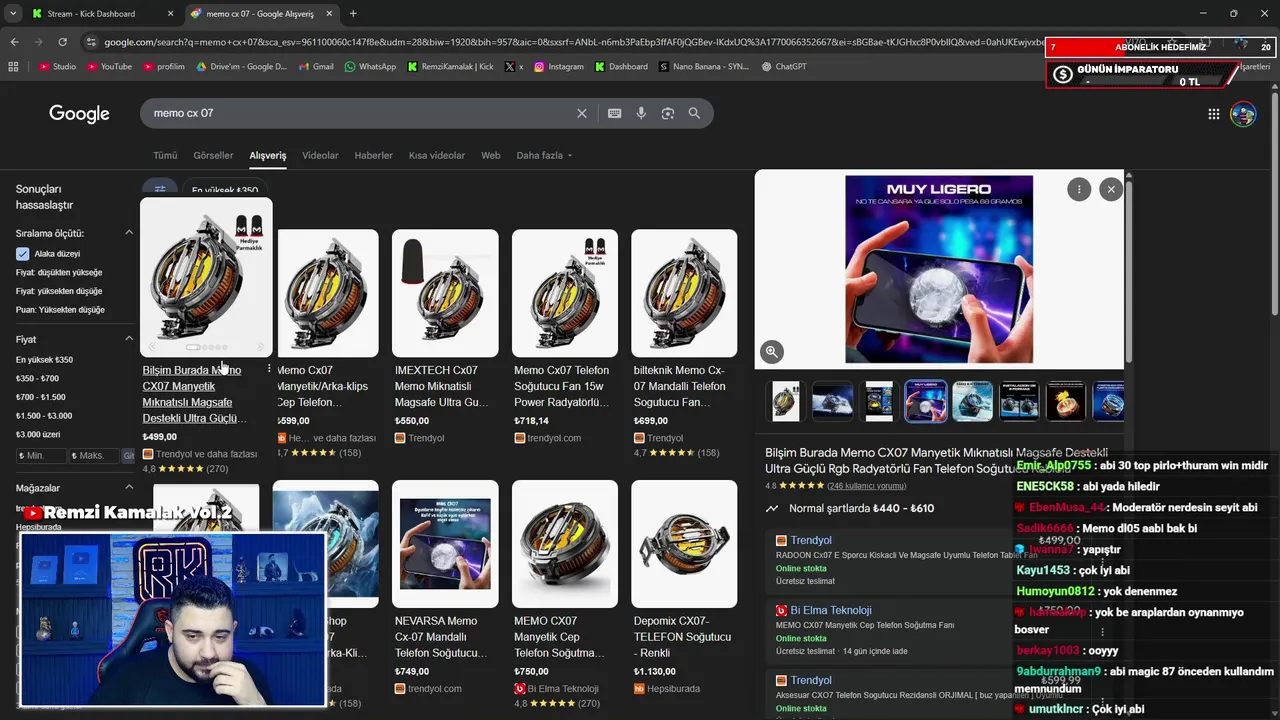The image size is (1280, 720).
Task: Open Google Lens image search icon
Action: click(668, 113)
